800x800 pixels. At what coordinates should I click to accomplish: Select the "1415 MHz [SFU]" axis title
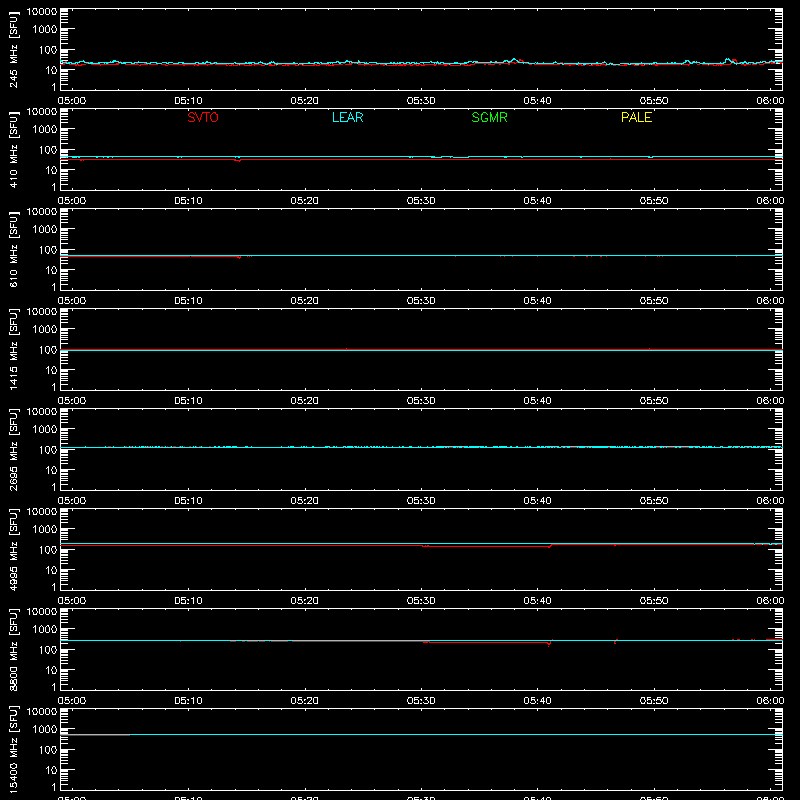(x=13, y=349)
